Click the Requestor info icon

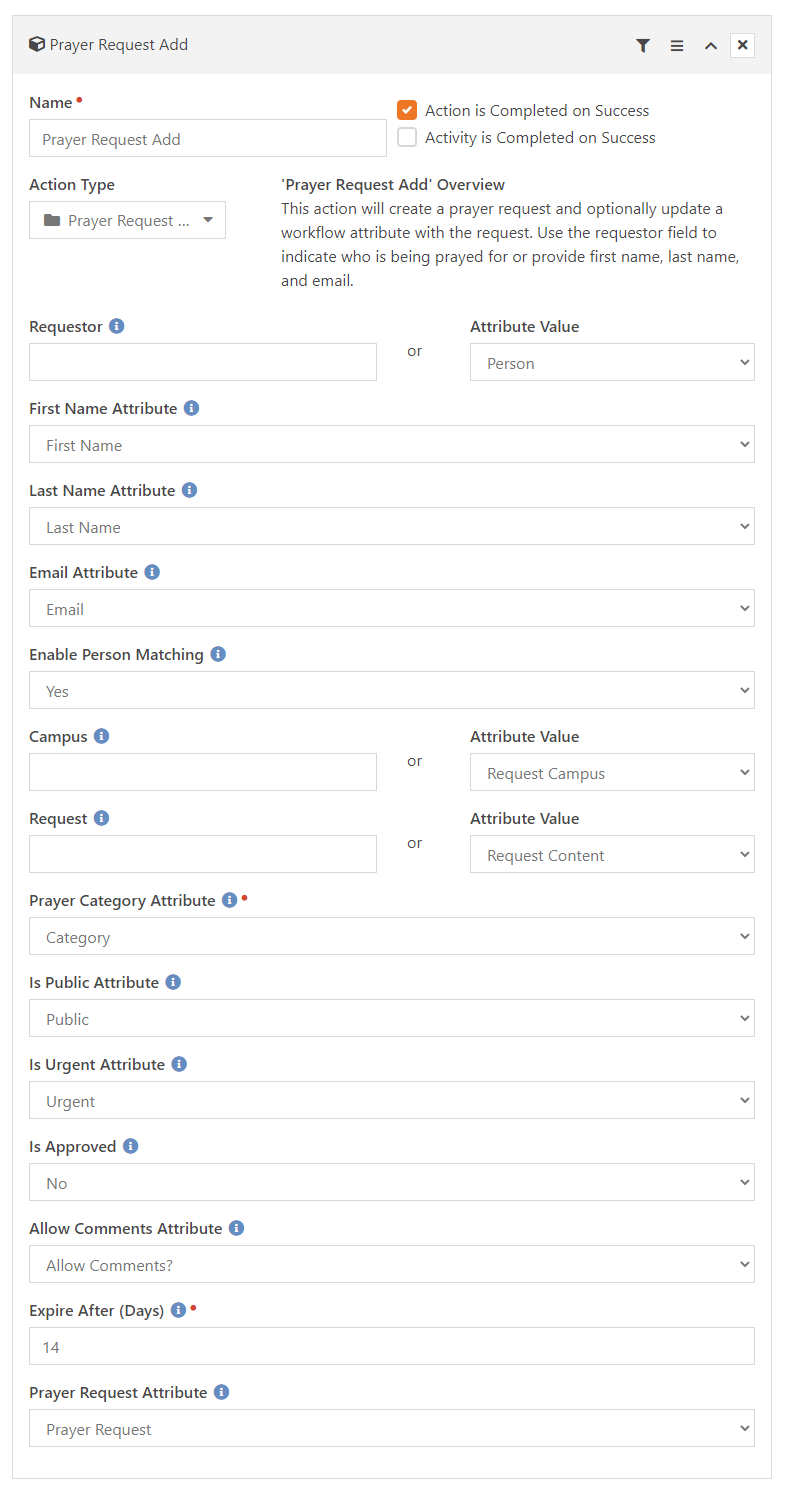coord(117,326)
